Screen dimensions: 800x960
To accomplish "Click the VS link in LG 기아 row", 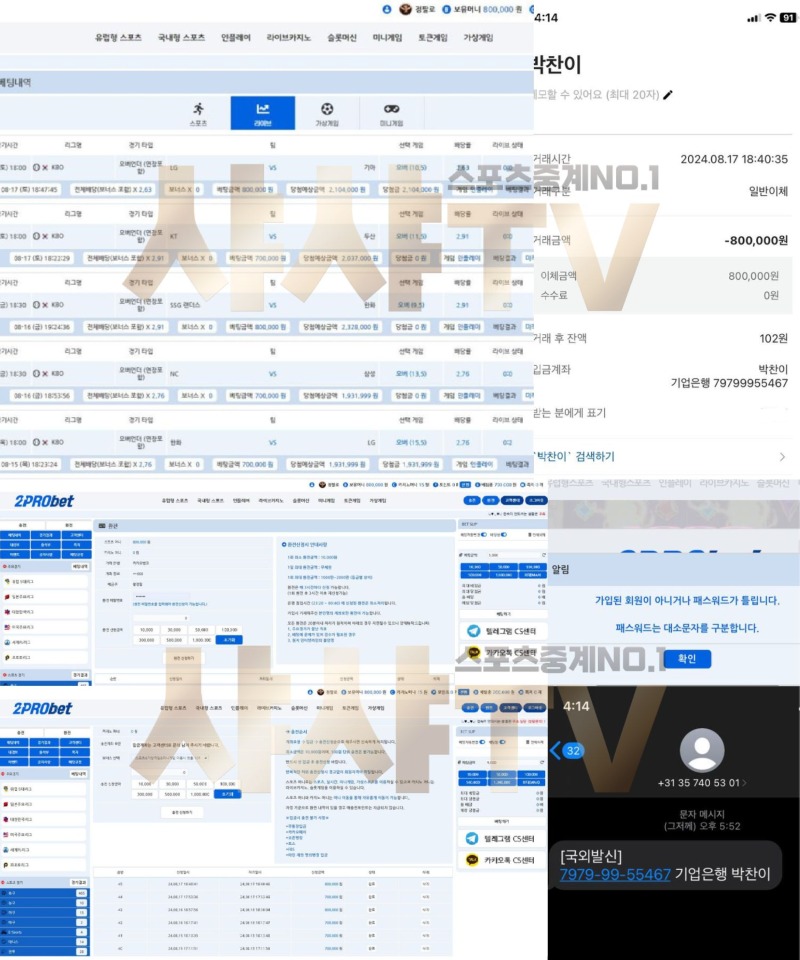I will click(x=272, y=167).
